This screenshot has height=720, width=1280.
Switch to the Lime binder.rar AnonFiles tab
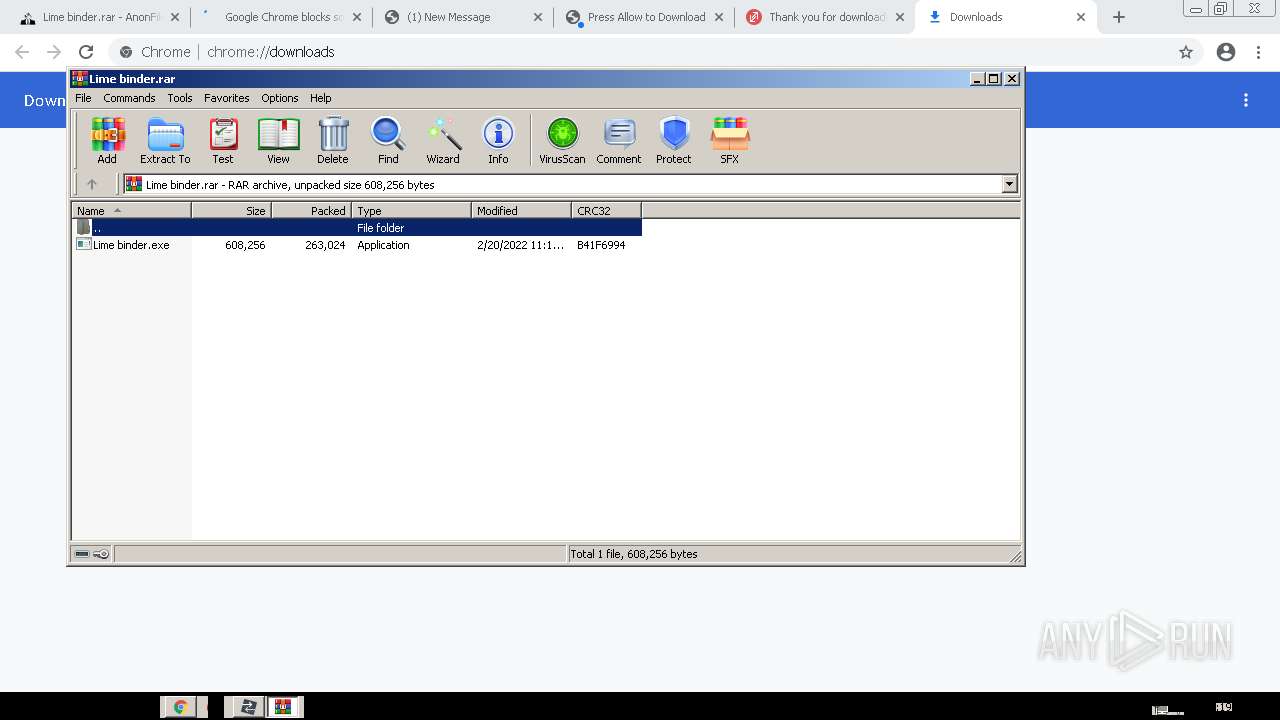[100, 17]
